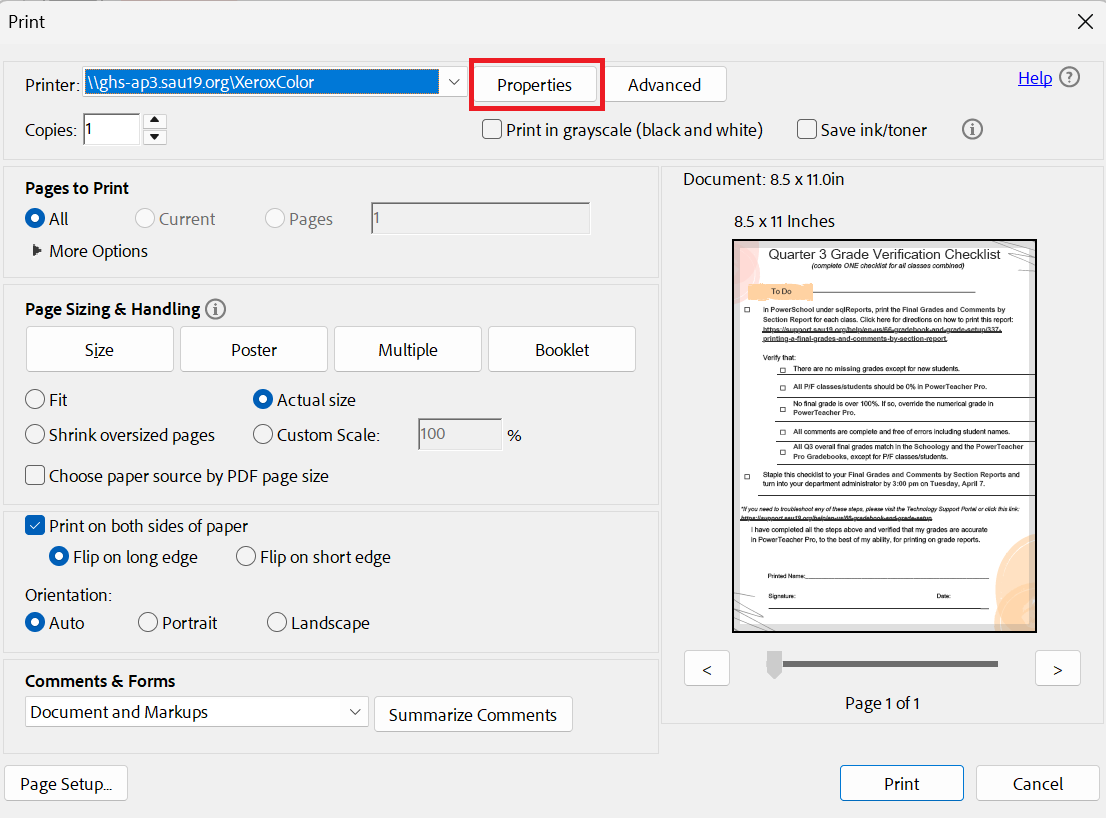
Task: Go to next preview page arrow
Action: [x=1057, y=669]
